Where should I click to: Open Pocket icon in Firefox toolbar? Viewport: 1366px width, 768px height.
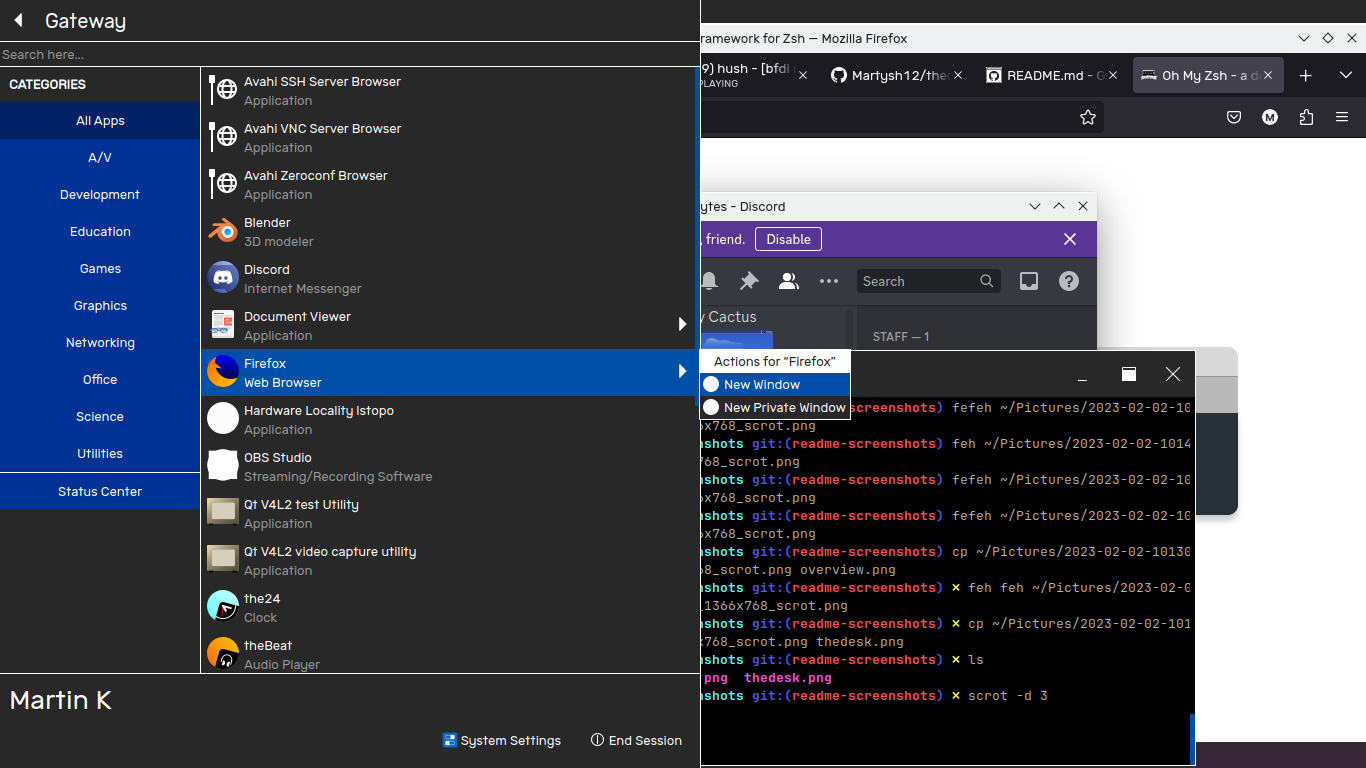1234,117
